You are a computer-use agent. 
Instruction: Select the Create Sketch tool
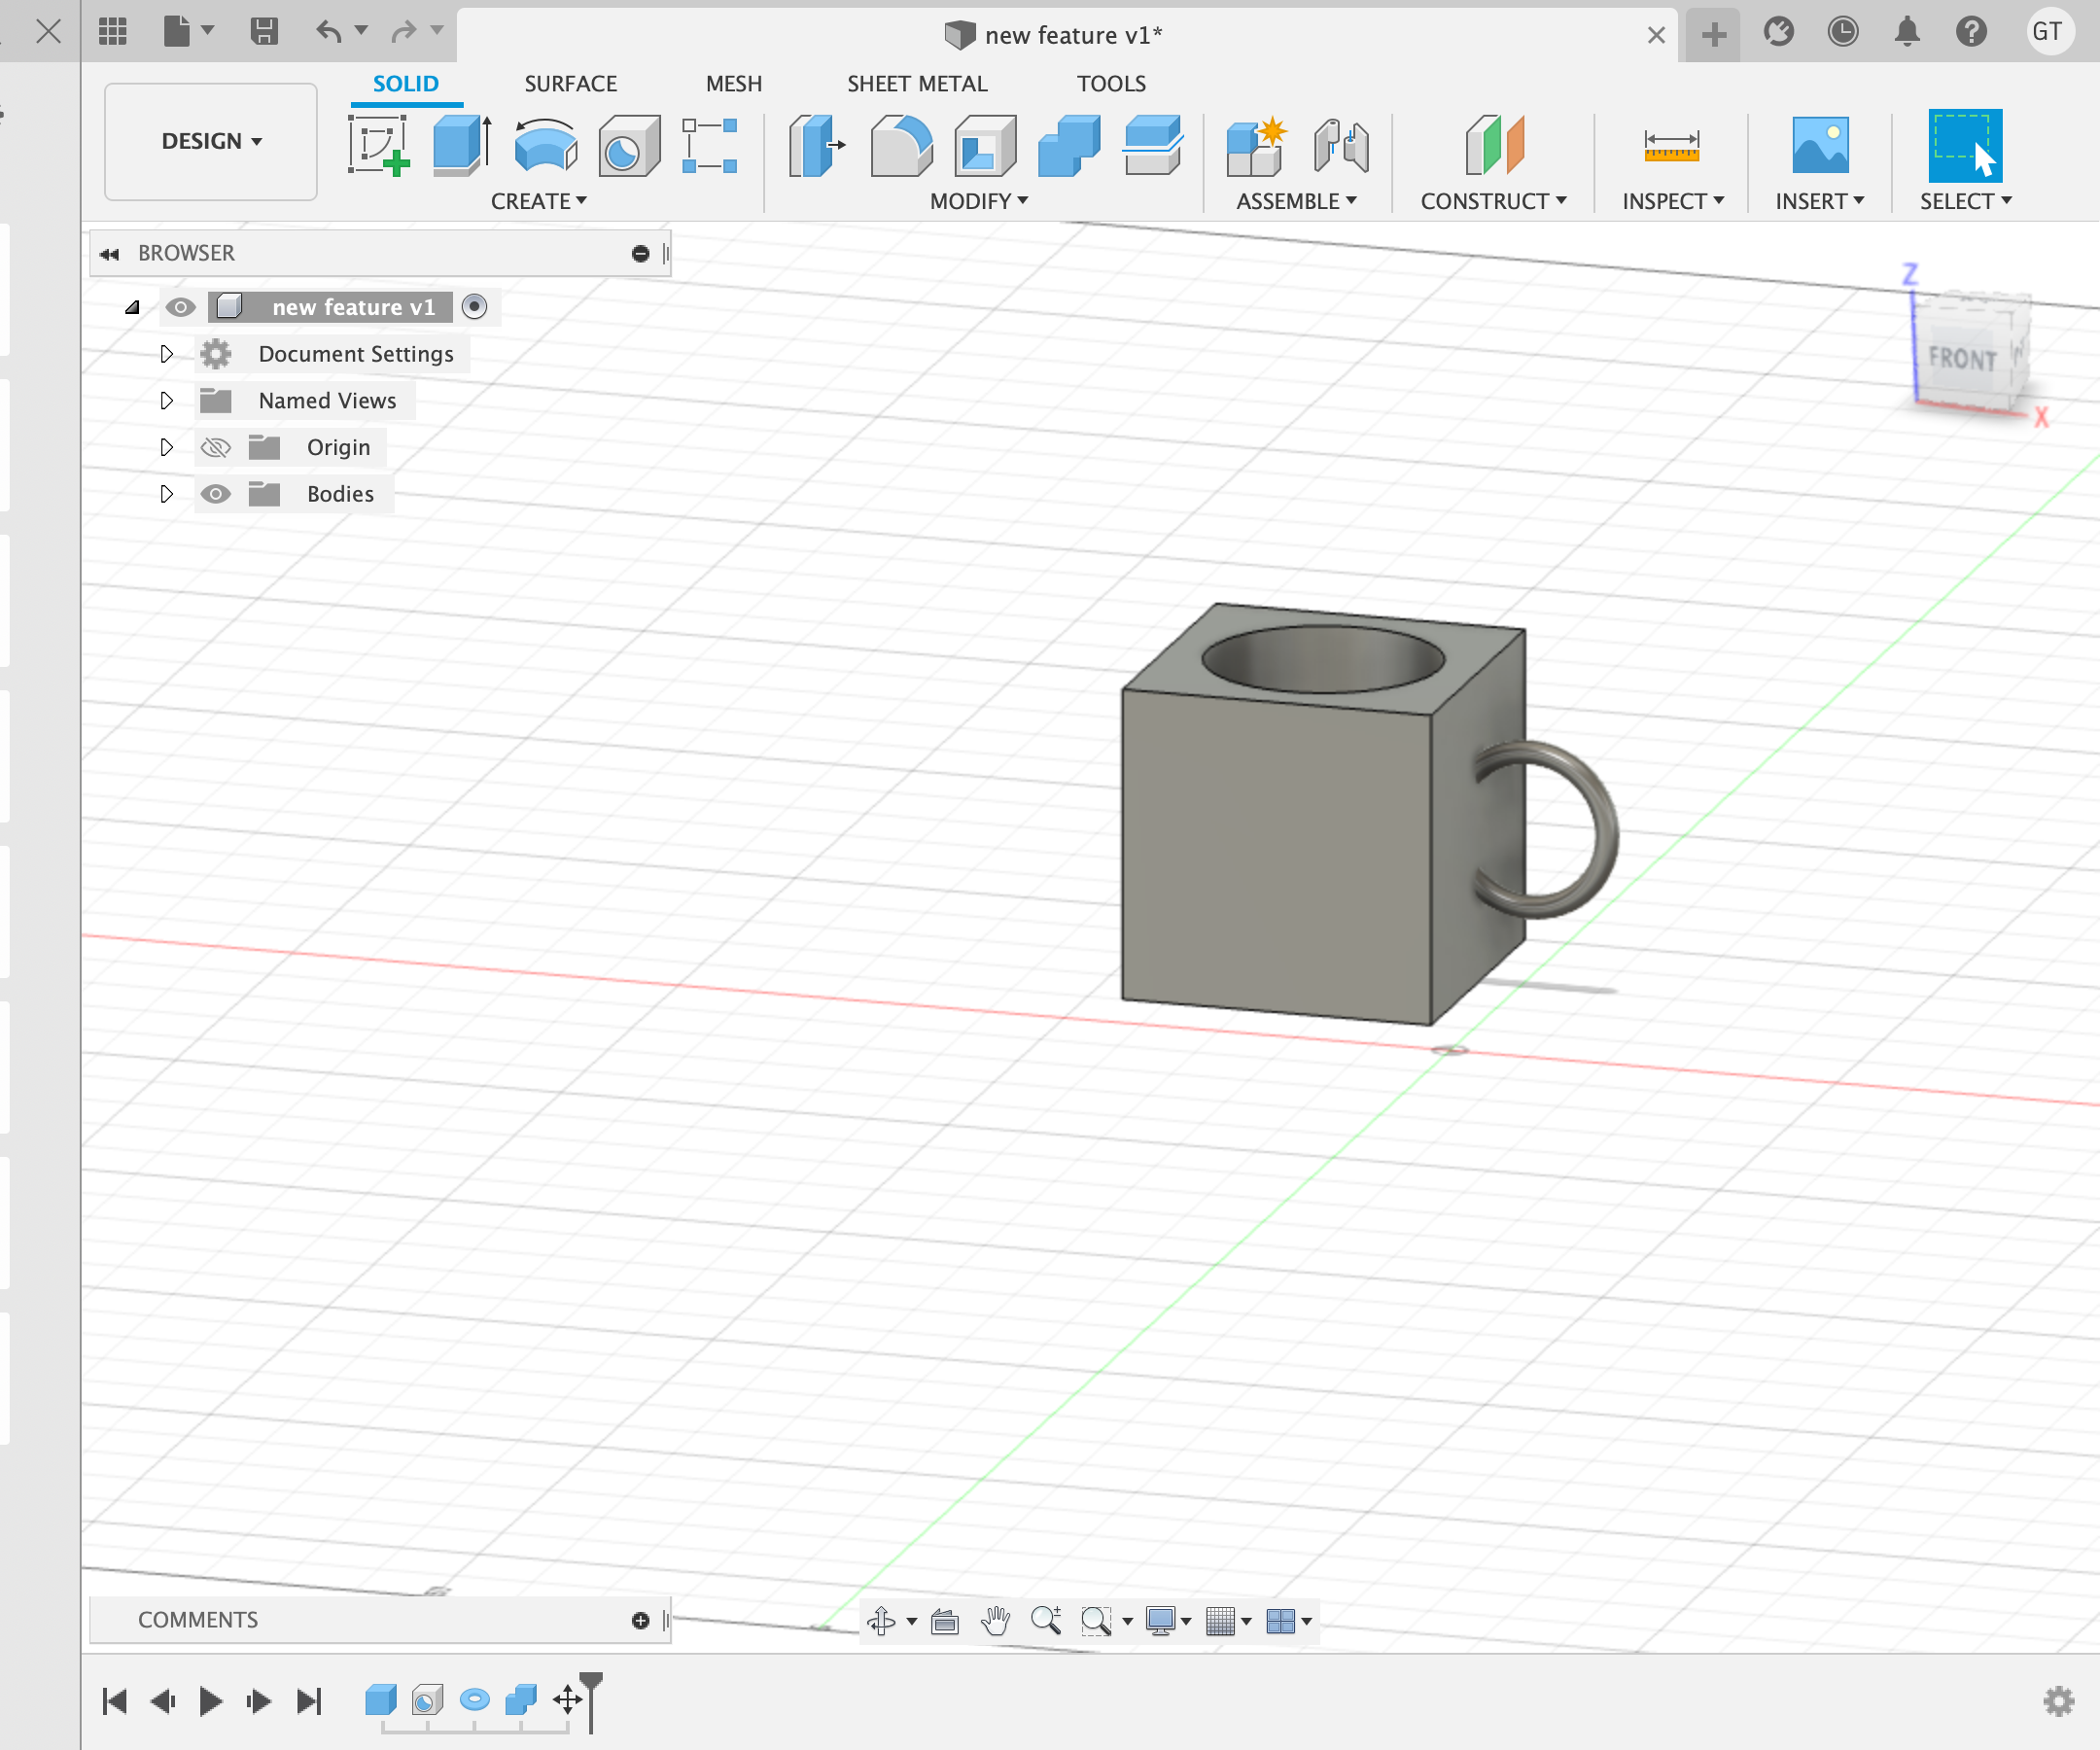(379, 146)
